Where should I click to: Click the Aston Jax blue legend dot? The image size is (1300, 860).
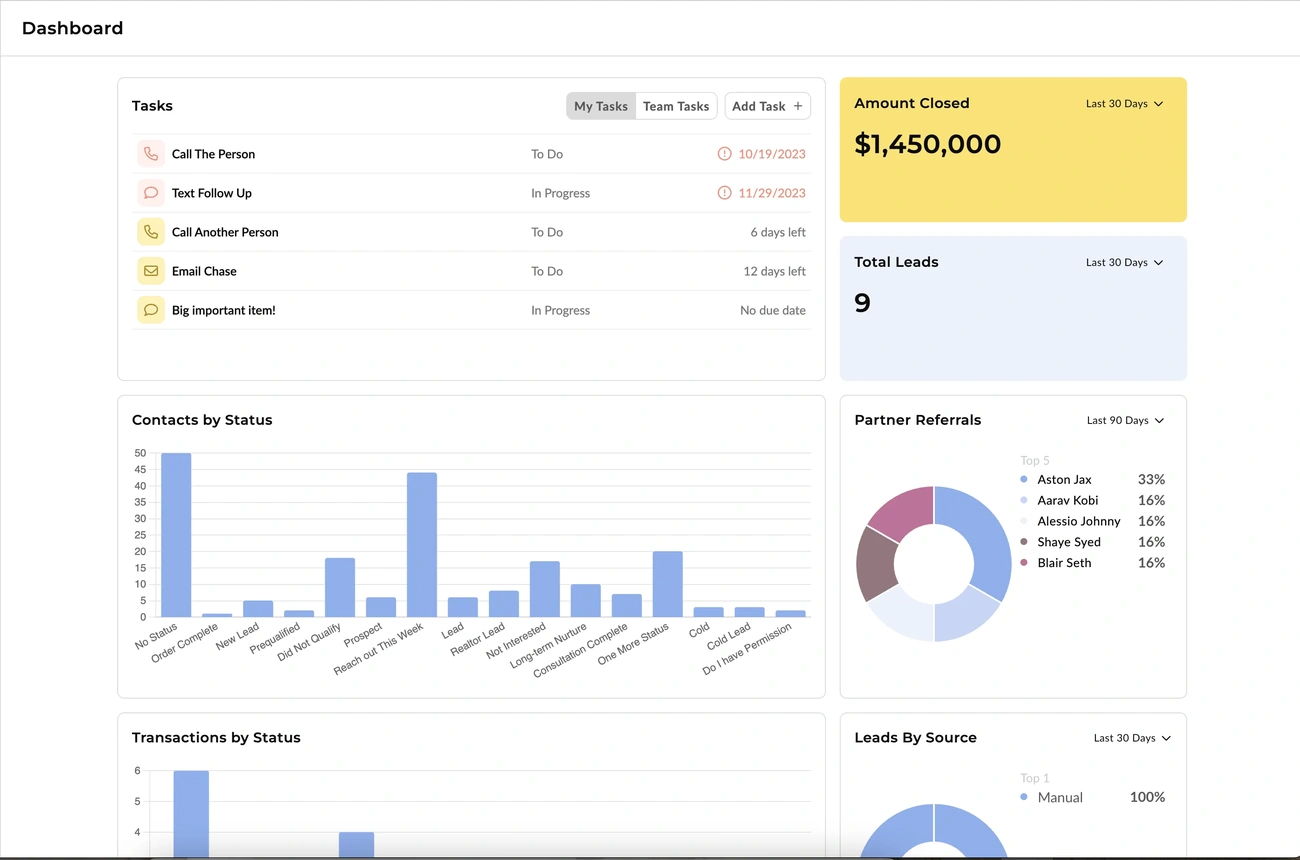pos(1024,480)
